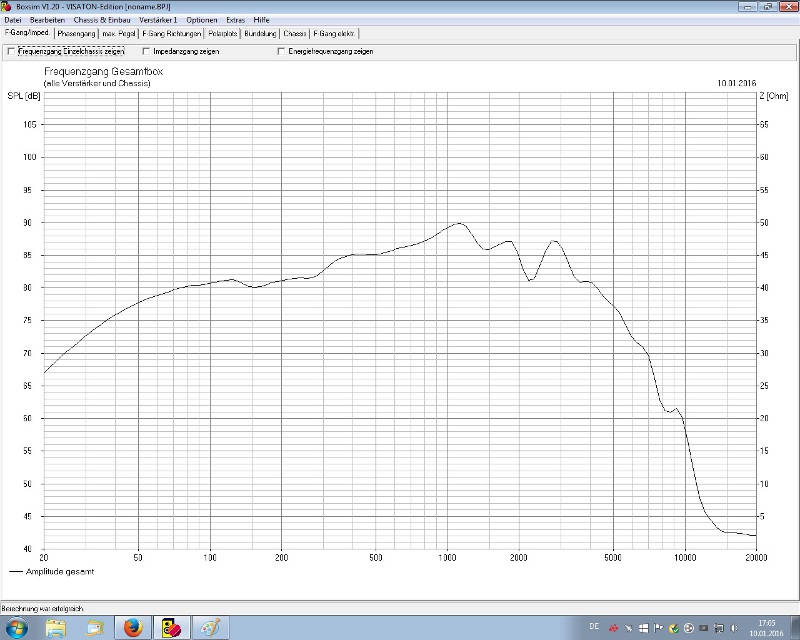Open the Optionen menu
The image size is (800, 640).
coord(202,20)
